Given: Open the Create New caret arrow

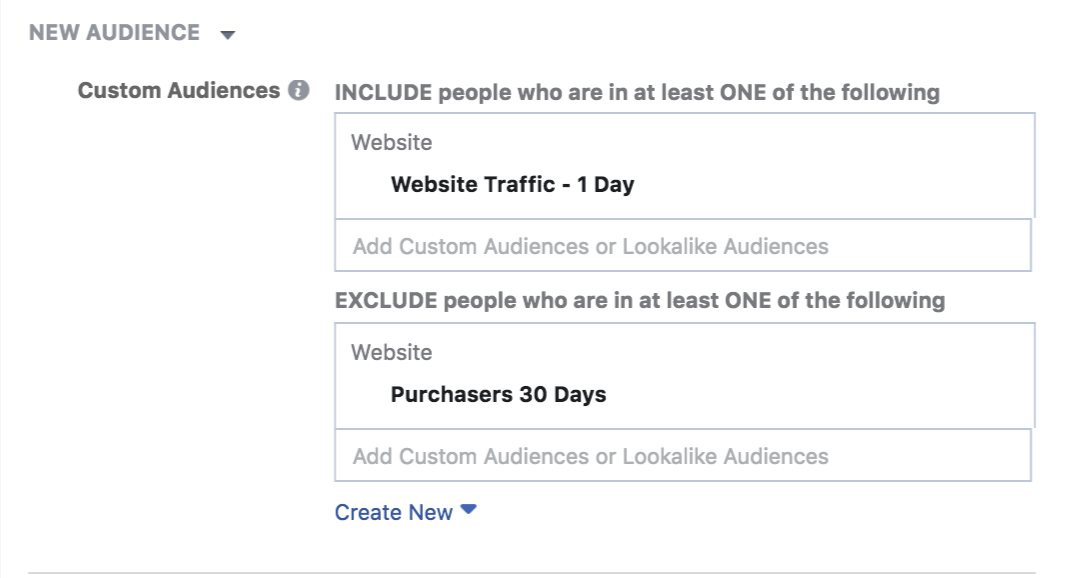Looking at the screenshot, I should click(468, 509).
